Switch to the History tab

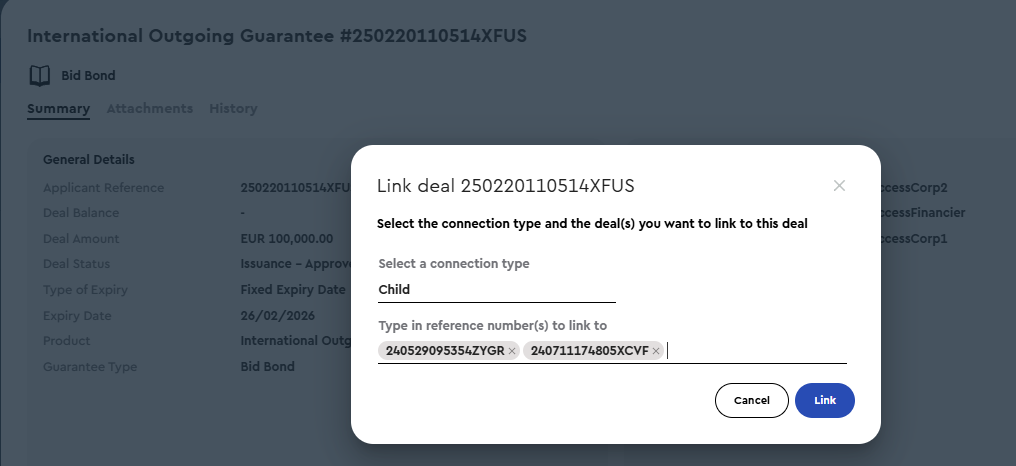(x=233, y=109)
